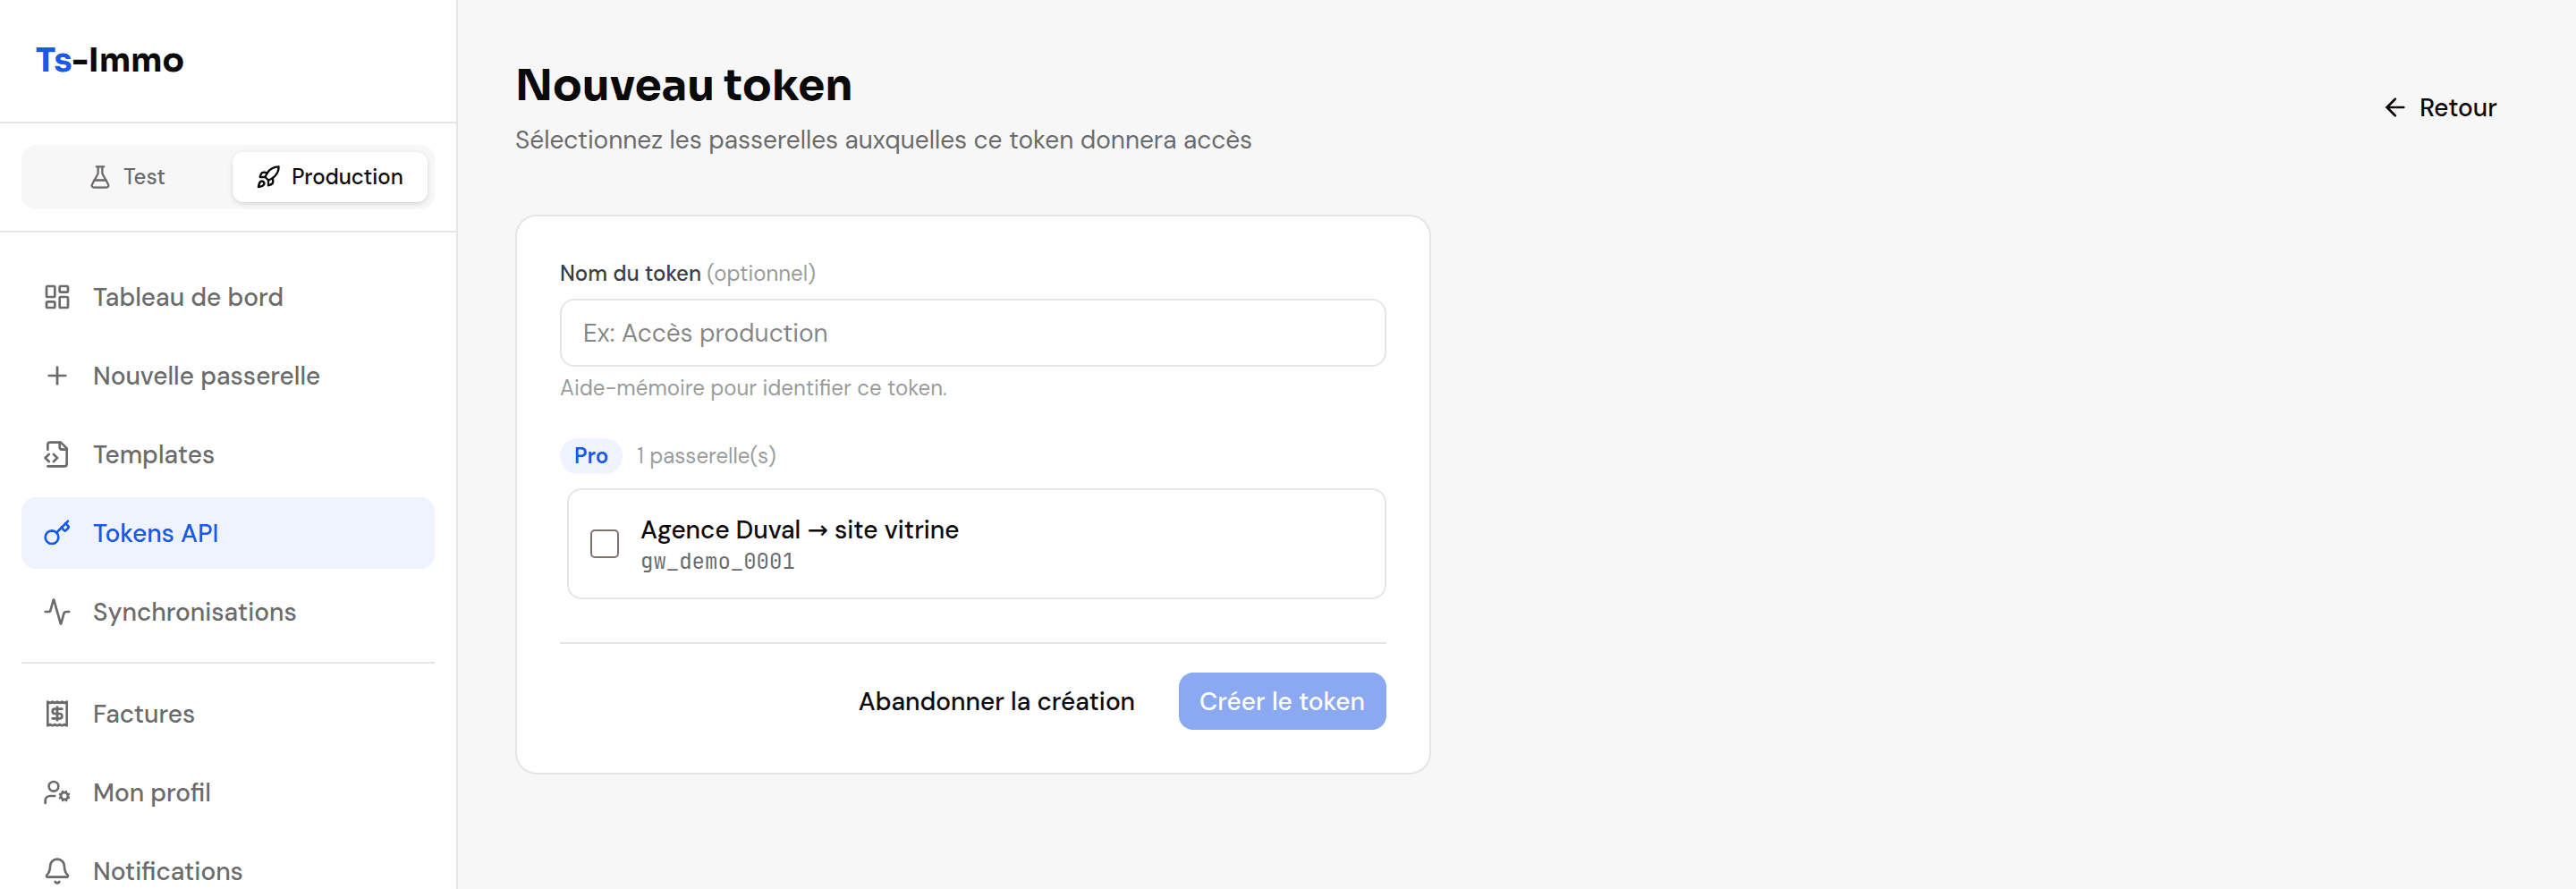Viewport: 2576px width, 889px height.
Task: Click the Notifications bell icon
Action: tap(57, 871)
